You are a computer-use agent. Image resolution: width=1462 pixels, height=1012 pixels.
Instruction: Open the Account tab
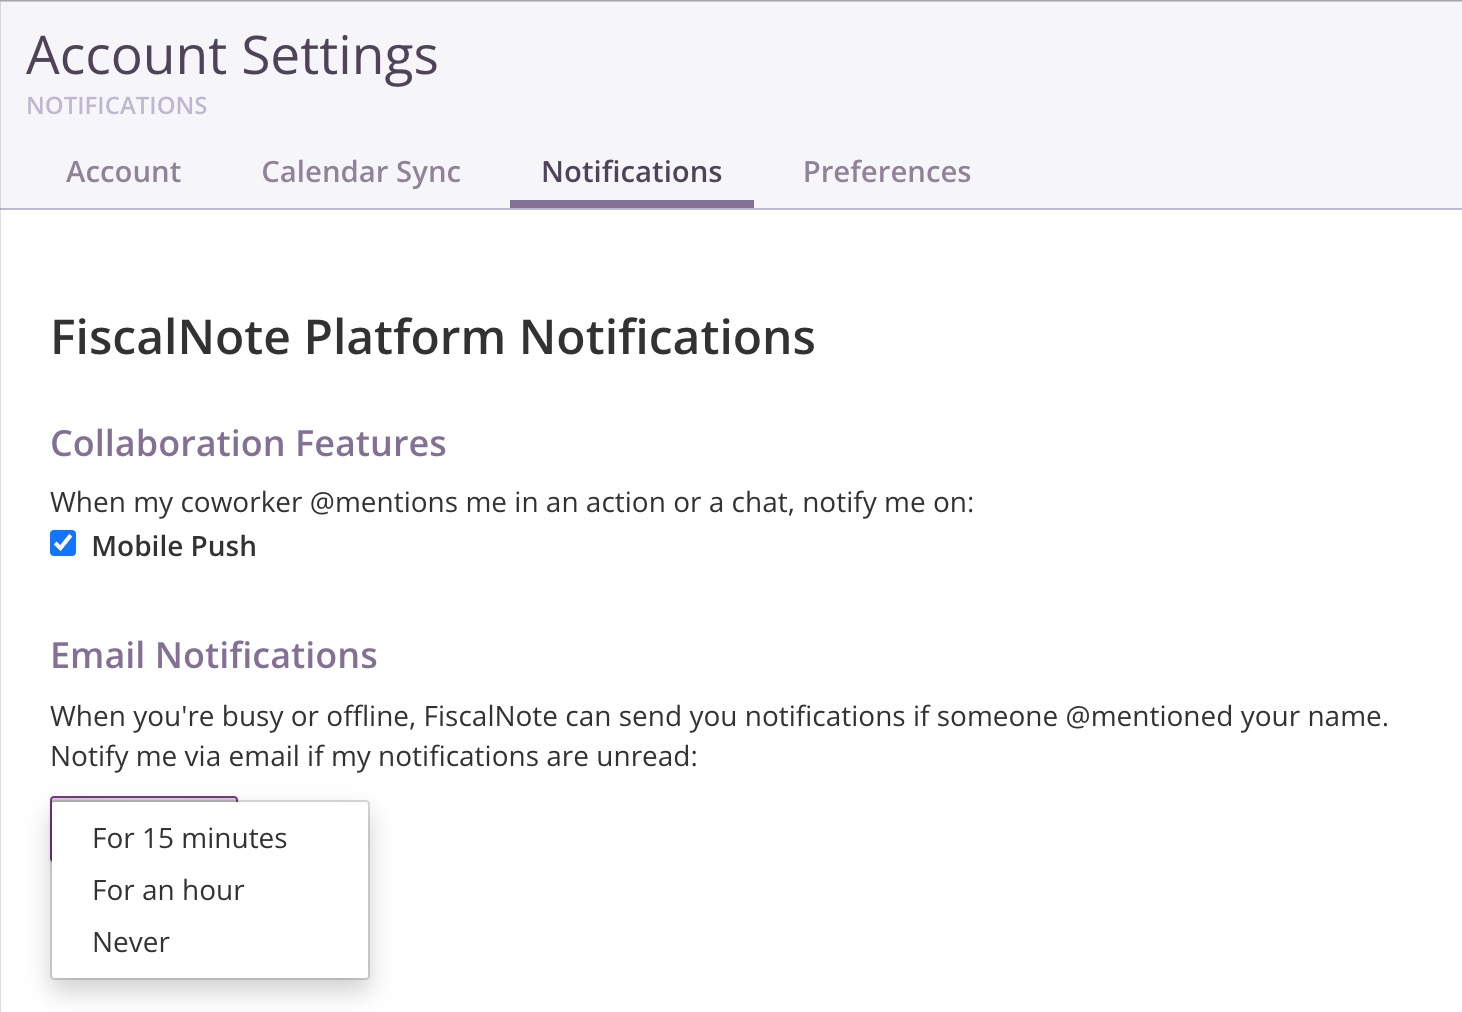(123, 172)
